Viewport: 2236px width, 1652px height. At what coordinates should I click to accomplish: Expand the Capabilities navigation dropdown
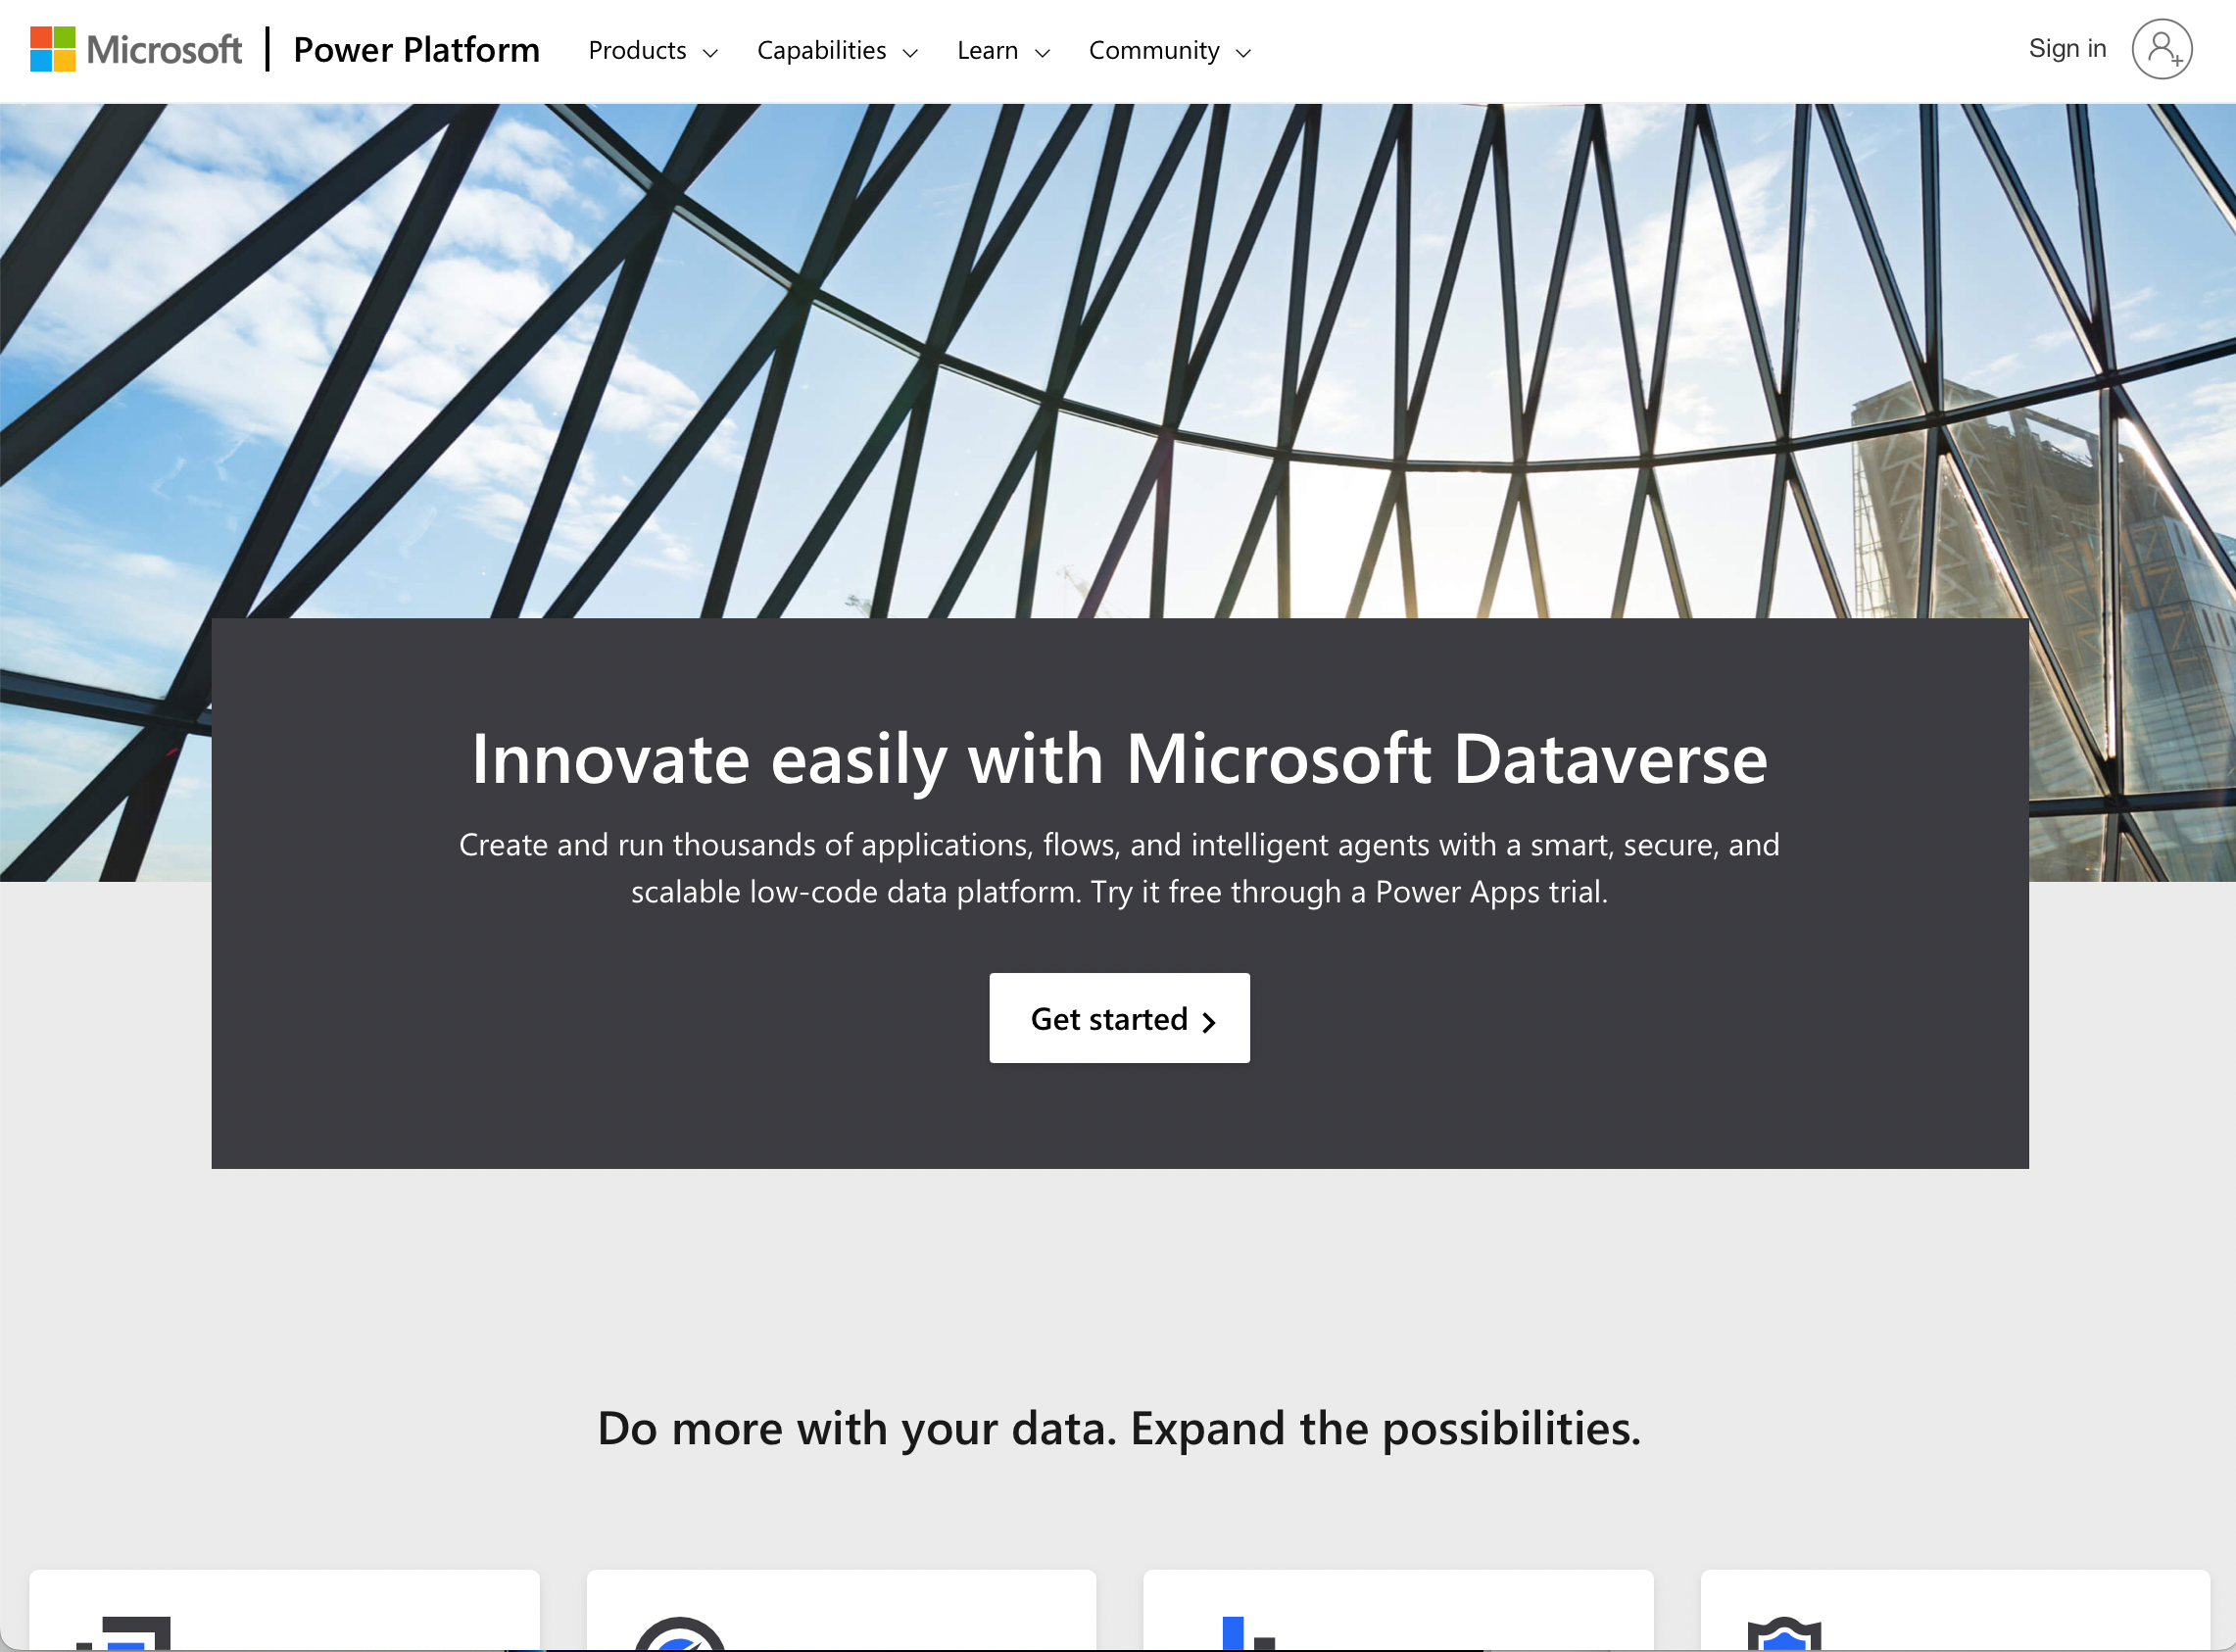(841, 50)
